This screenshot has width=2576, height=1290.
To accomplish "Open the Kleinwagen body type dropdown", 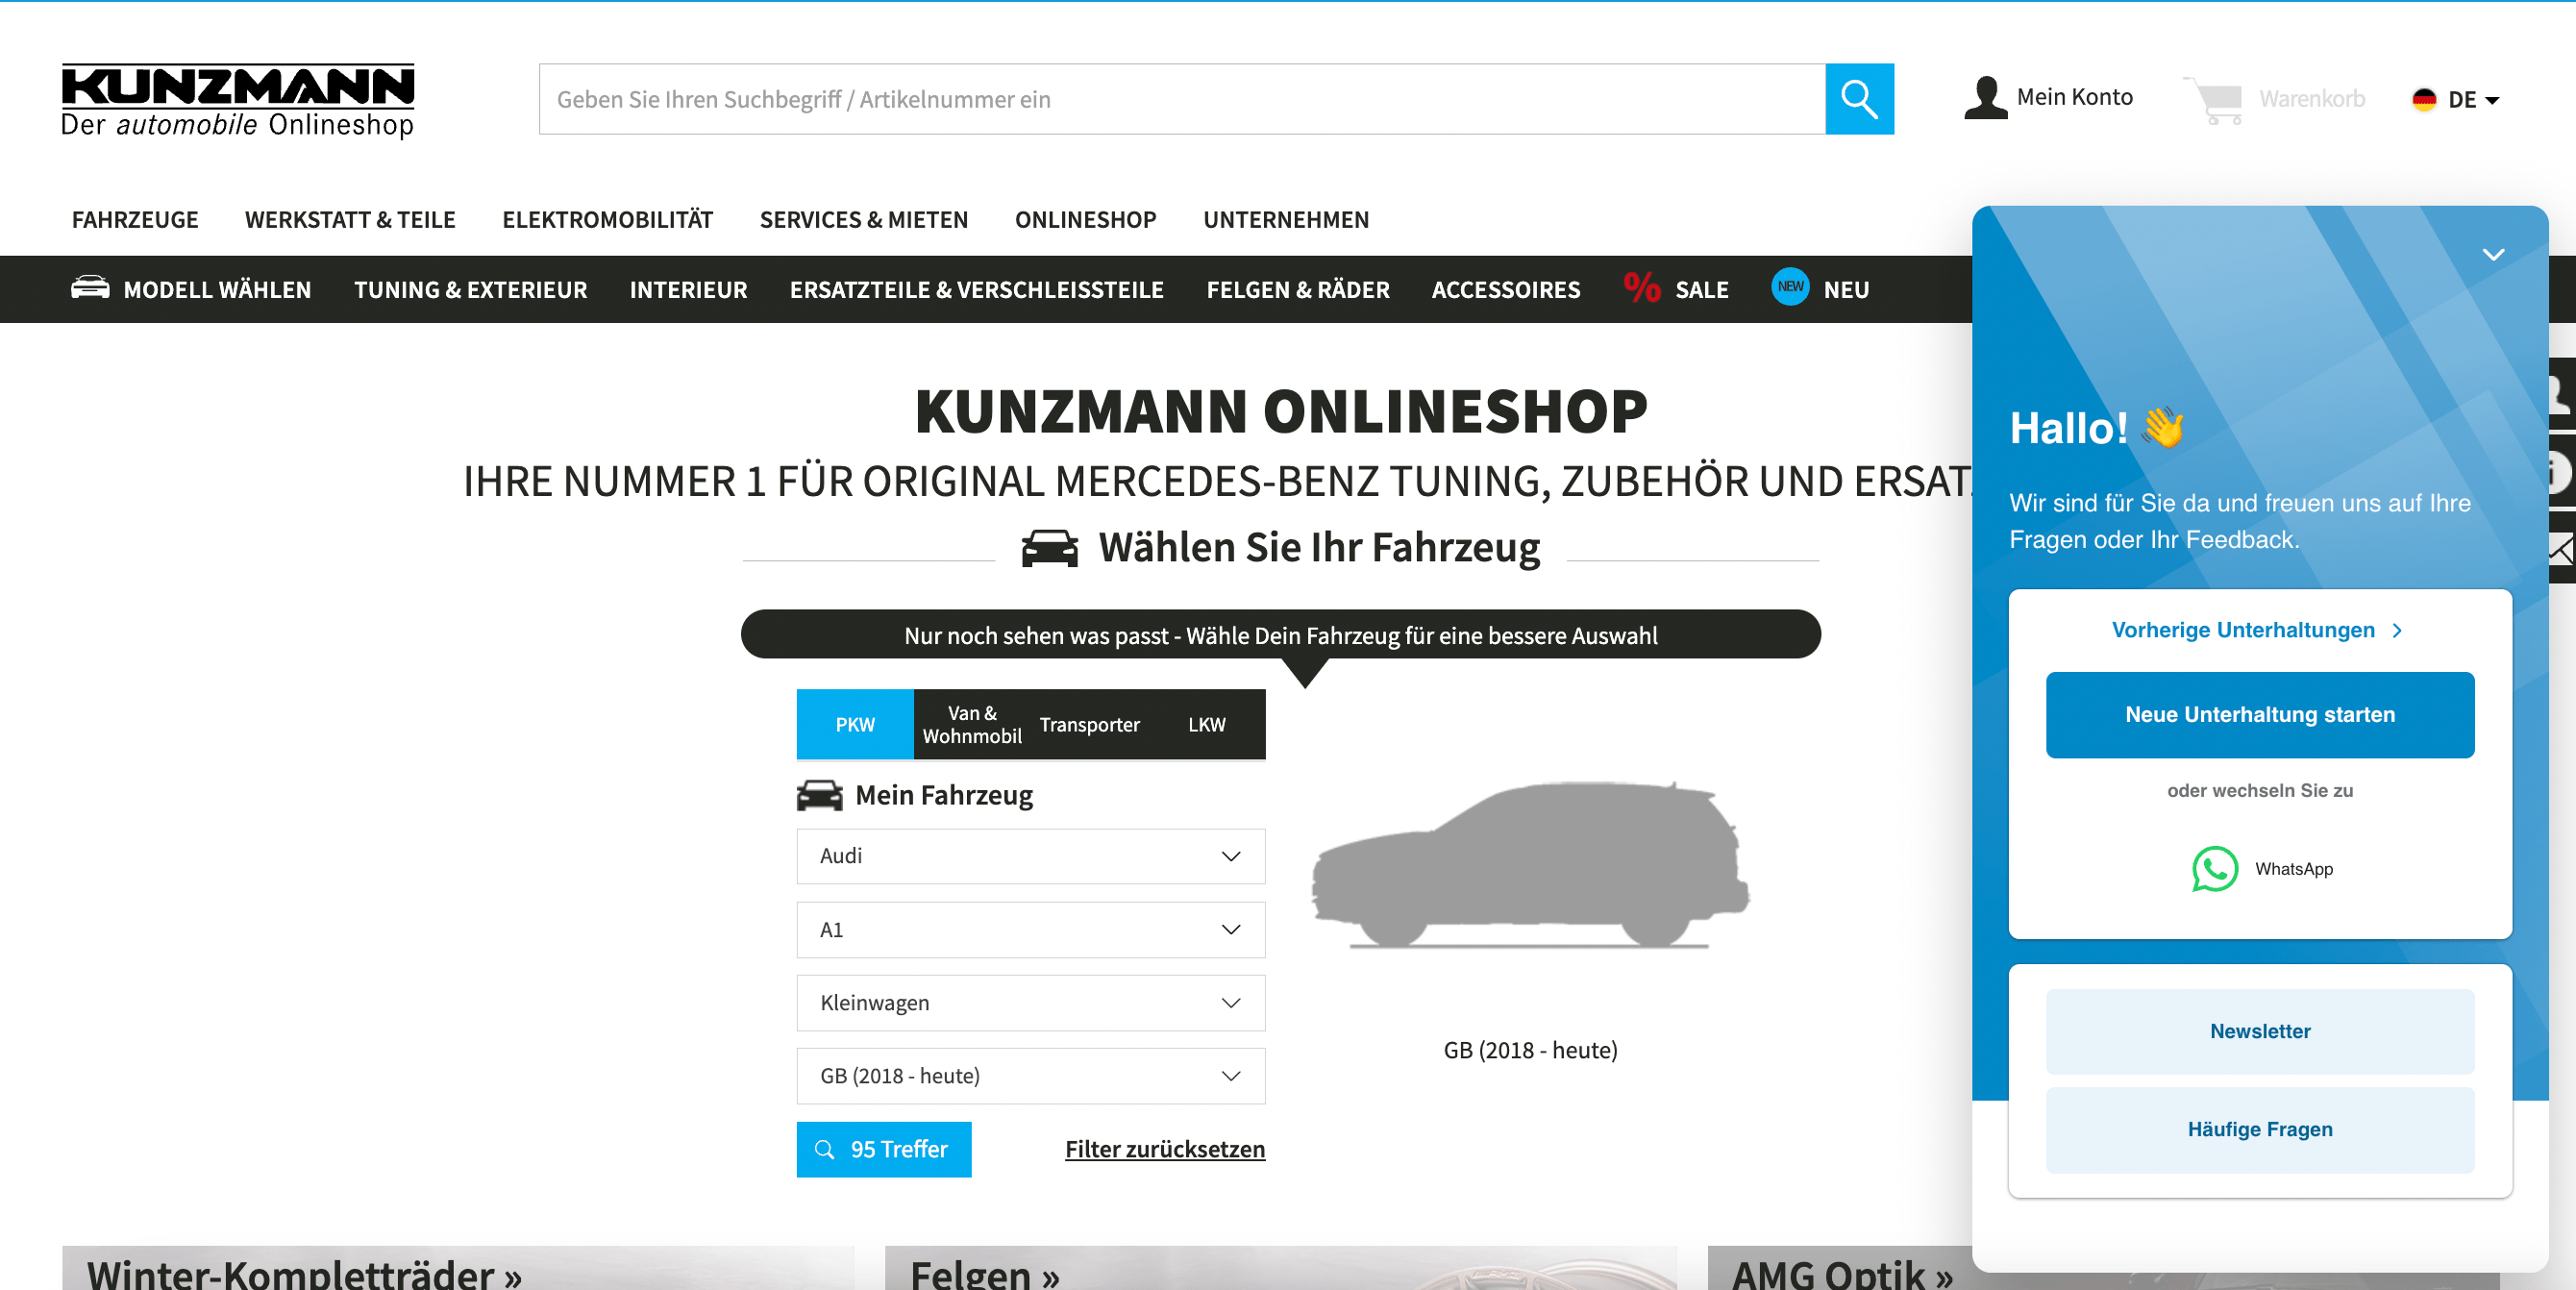I will [x=1030, y=1003].
